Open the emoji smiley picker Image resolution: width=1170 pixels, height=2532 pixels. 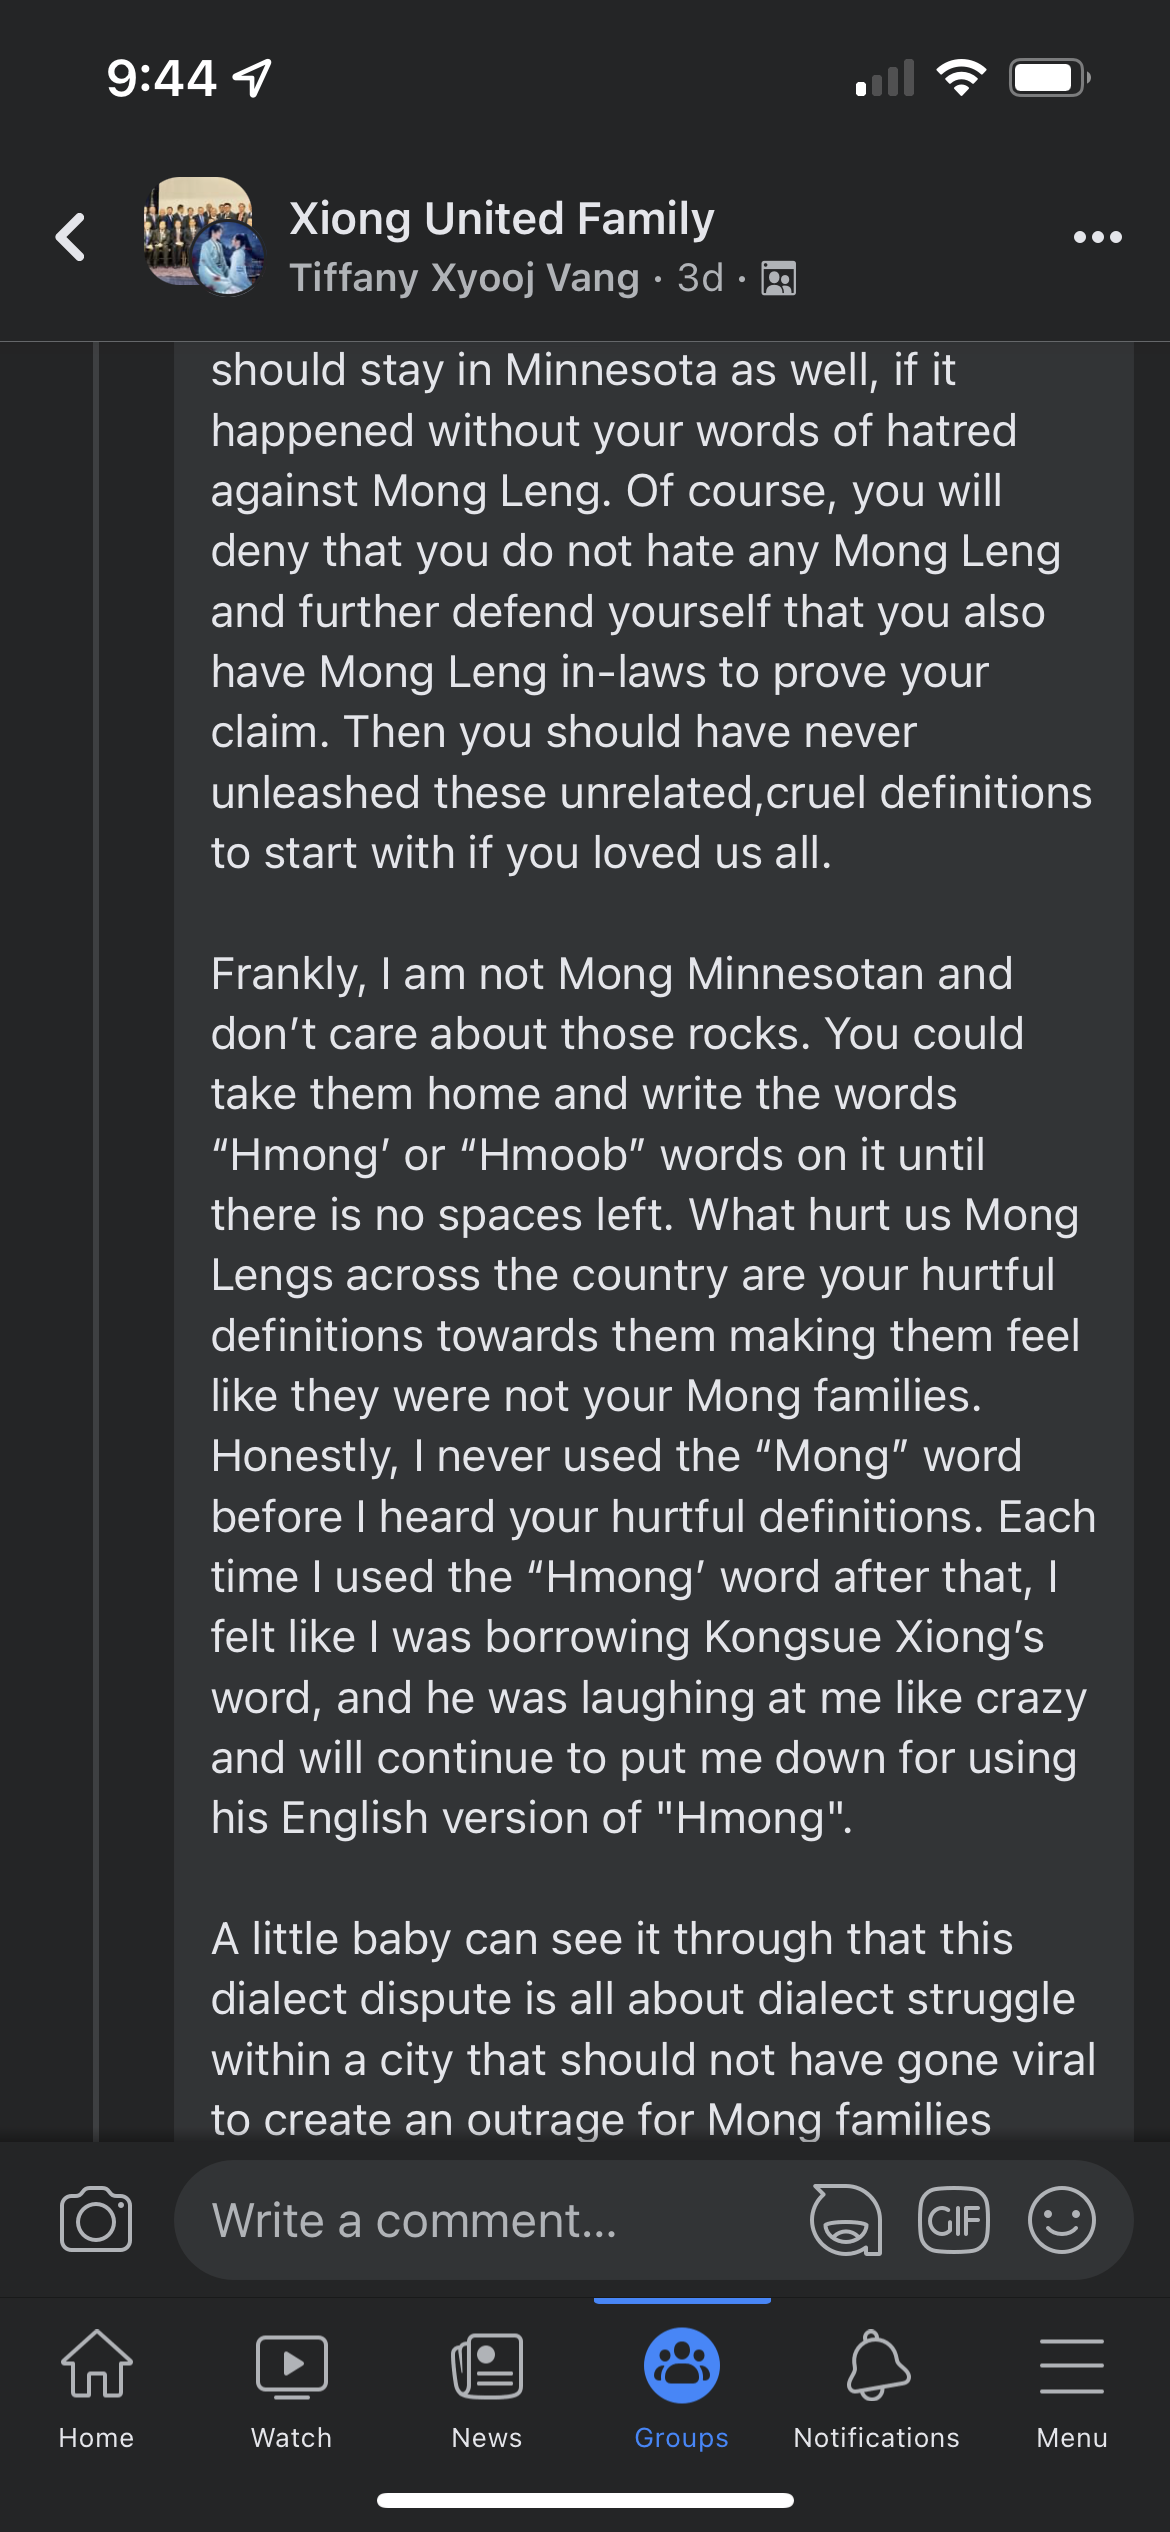[1061, 2220]
